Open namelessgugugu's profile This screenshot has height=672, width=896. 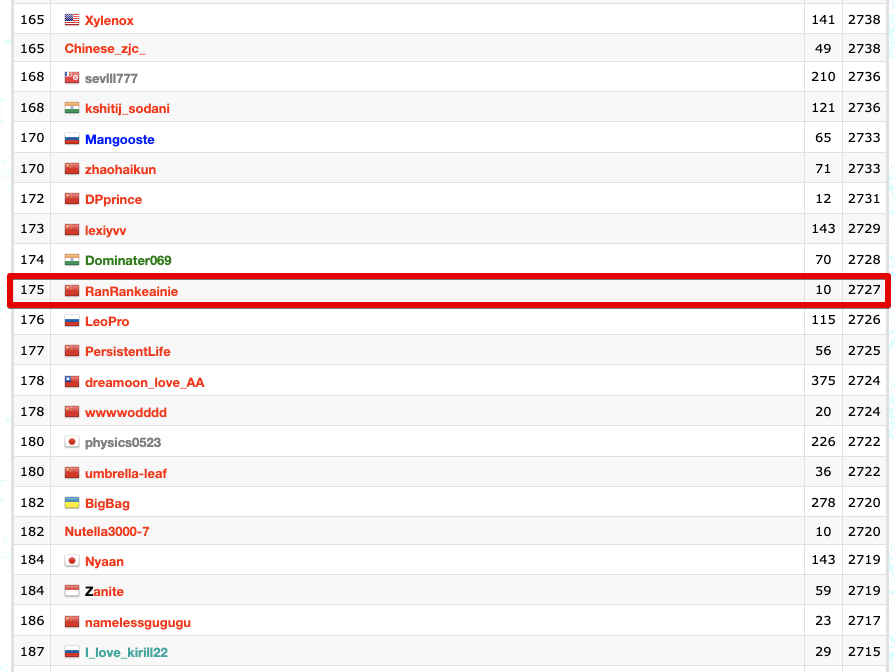point(138,623)
